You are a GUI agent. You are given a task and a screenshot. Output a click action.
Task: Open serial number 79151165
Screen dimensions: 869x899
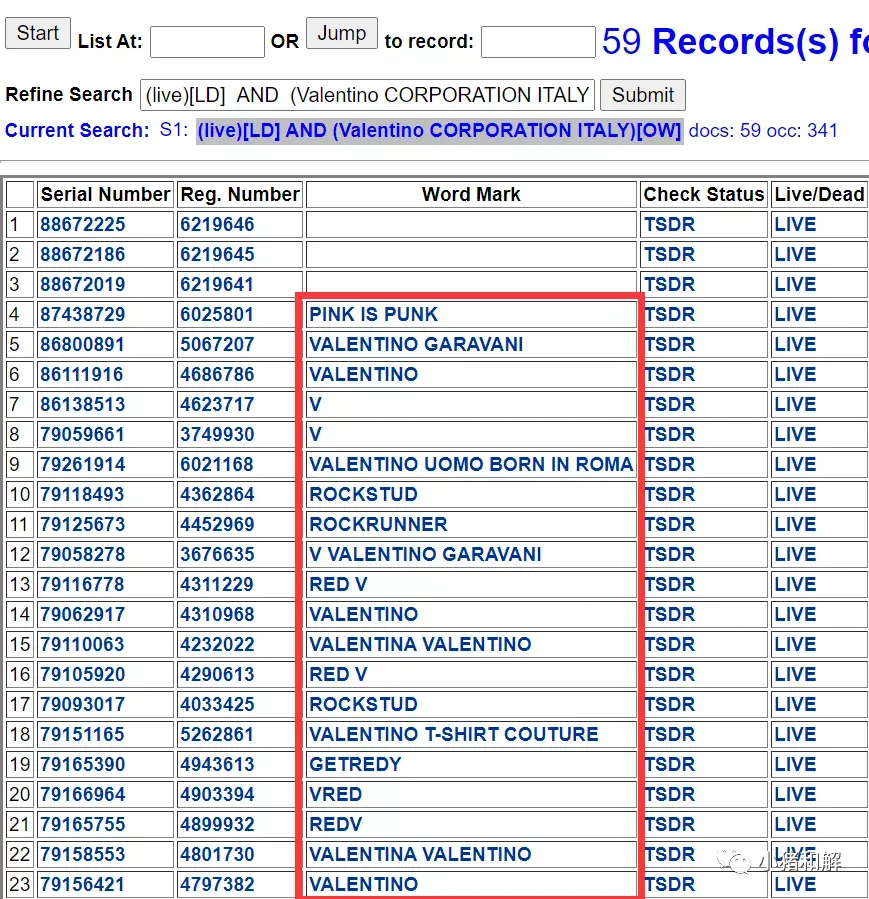[83, 734]
